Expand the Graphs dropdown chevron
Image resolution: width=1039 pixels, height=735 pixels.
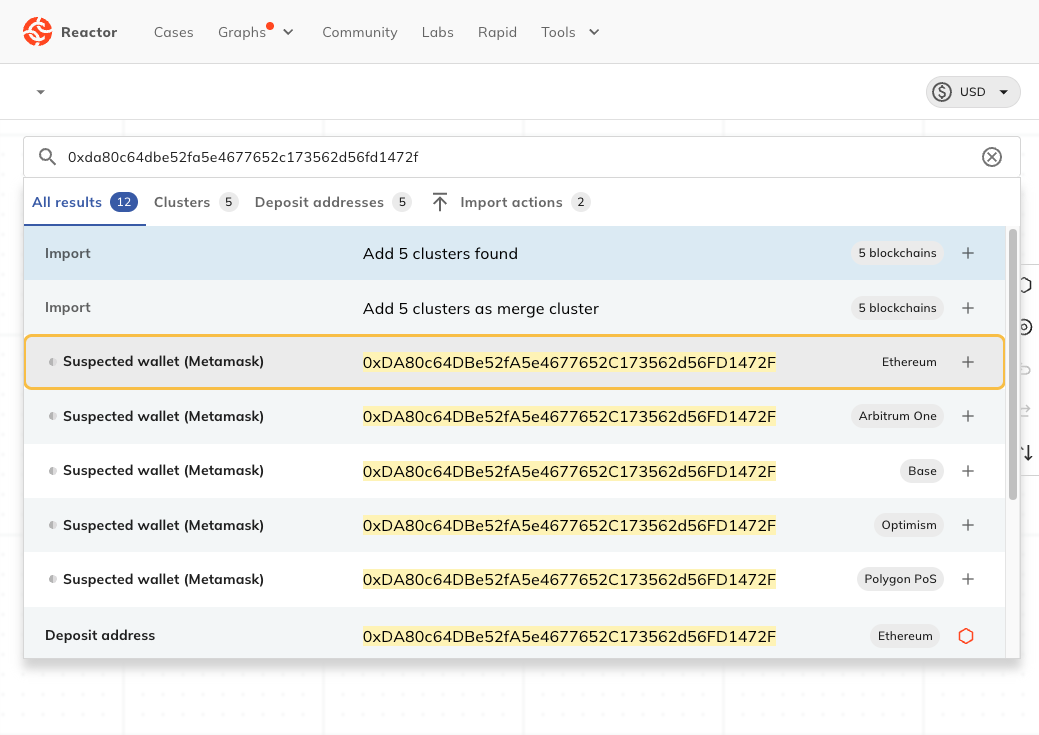pos(288,32)
